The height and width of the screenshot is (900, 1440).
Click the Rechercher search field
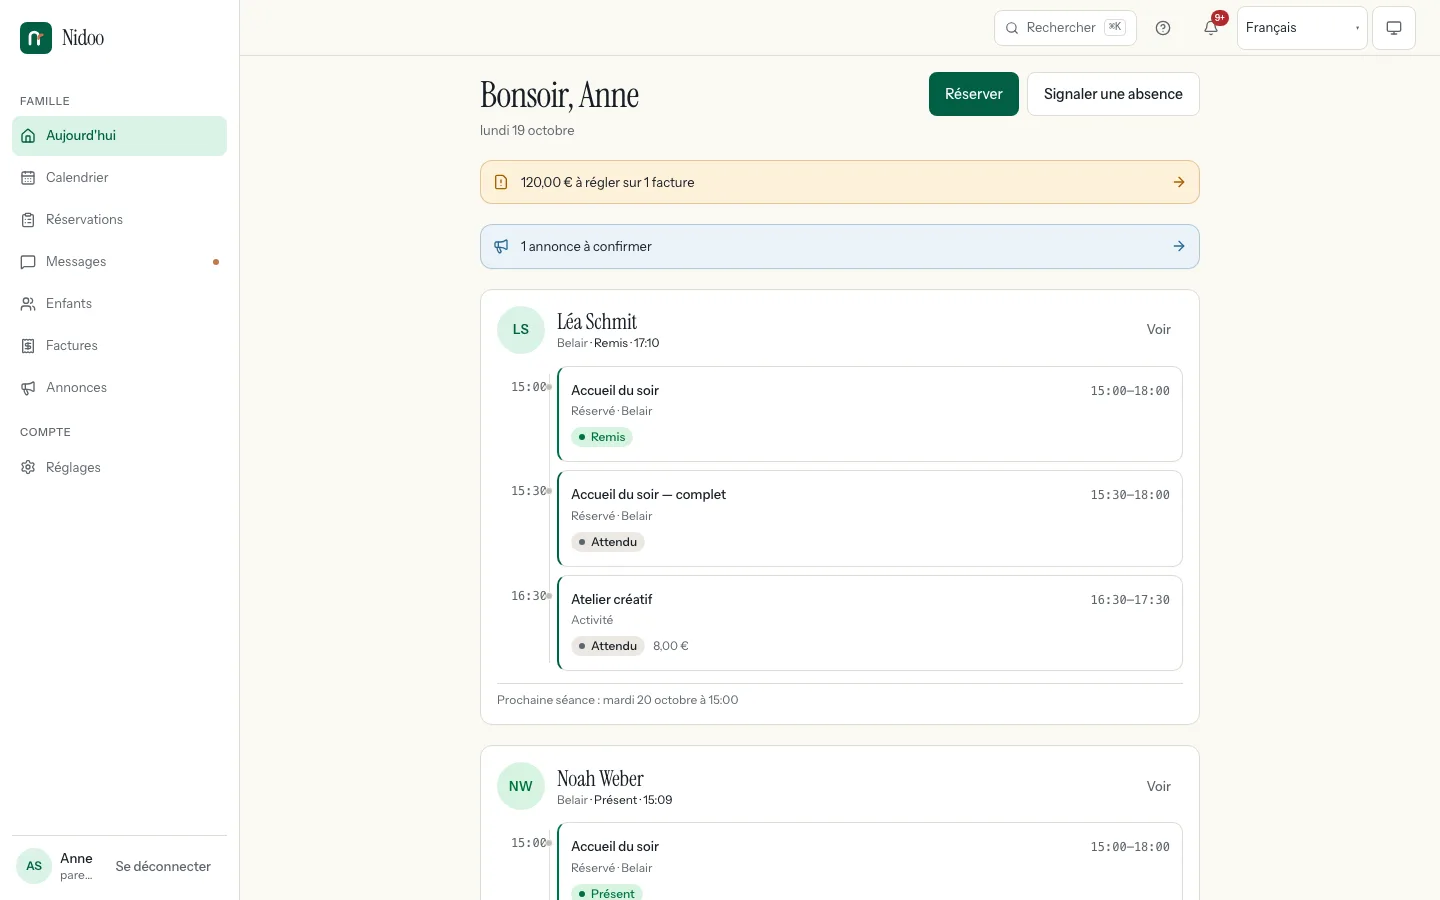pos(1065,28)
